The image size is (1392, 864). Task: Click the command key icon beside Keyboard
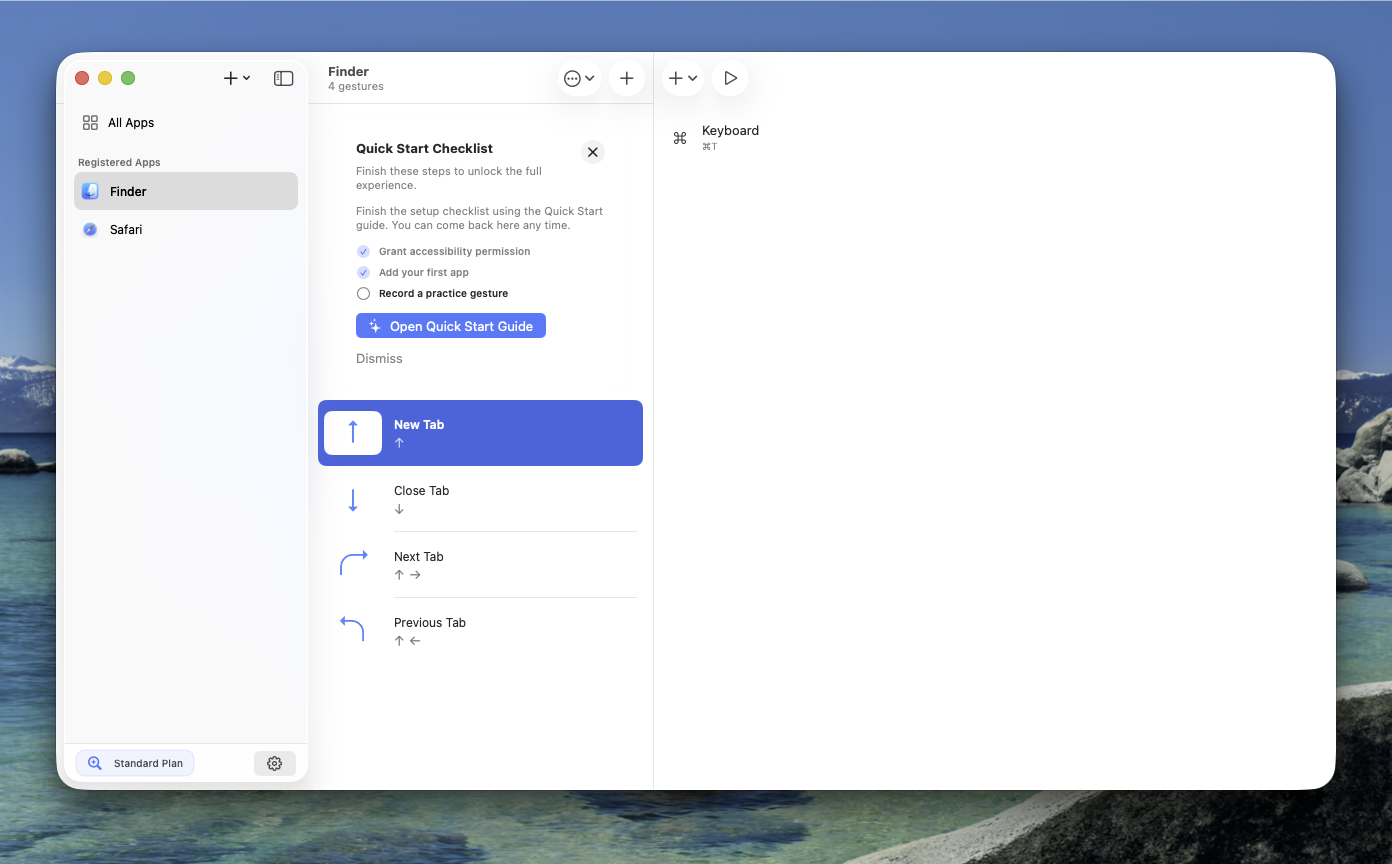679,136
